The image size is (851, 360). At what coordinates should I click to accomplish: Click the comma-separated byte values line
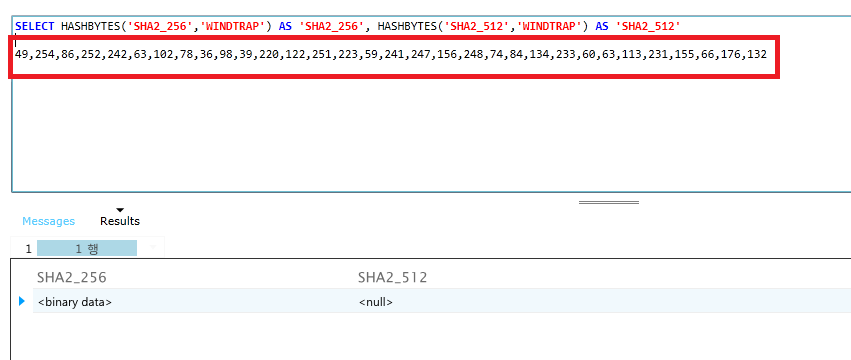[391, 54]
